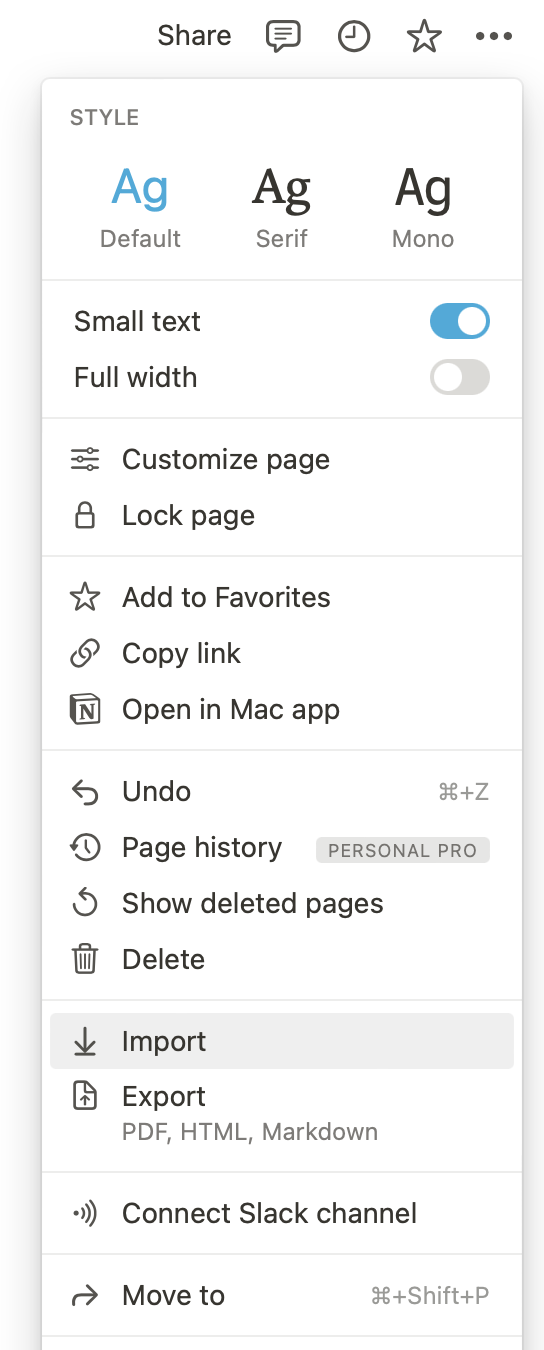
Task: Select the Serif font style
Action: pyautogui.click(x=282, y=207)
